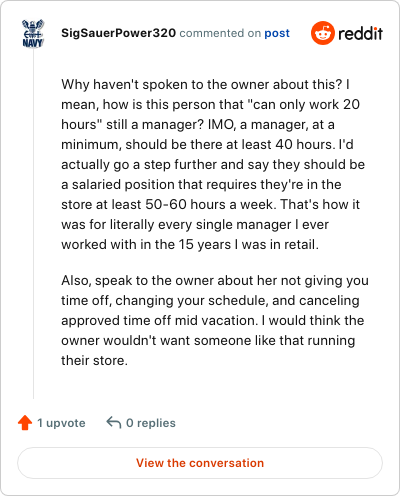Open SigSauerPower320's user profile

click(x=118, y=33)
